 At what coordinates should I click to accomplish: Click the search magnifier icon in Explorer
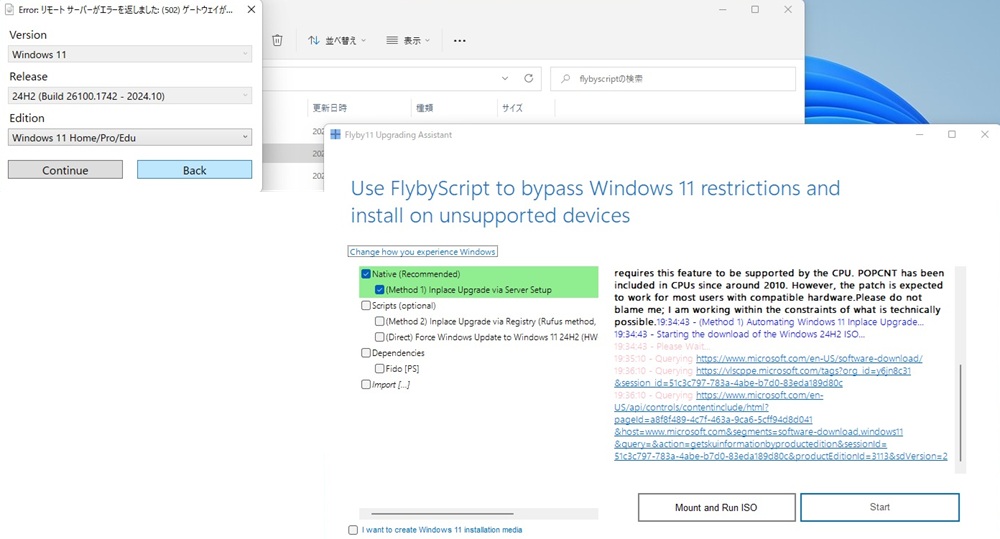click(x=566, y=78)
